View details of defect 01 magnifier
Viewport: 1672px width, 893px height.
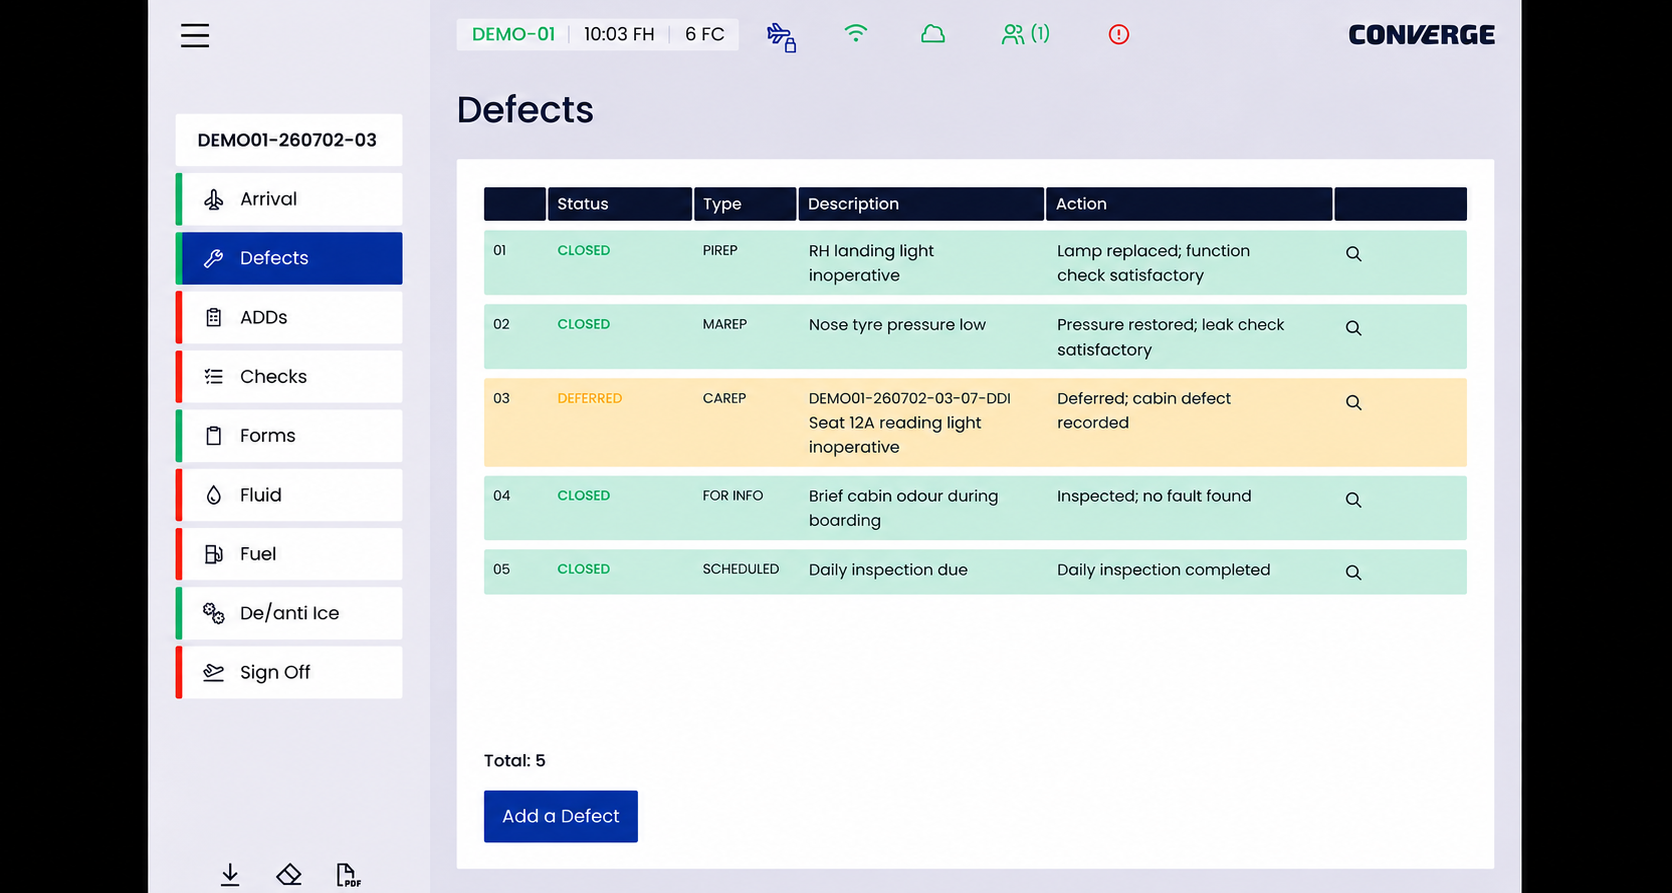pos(1353,254)
